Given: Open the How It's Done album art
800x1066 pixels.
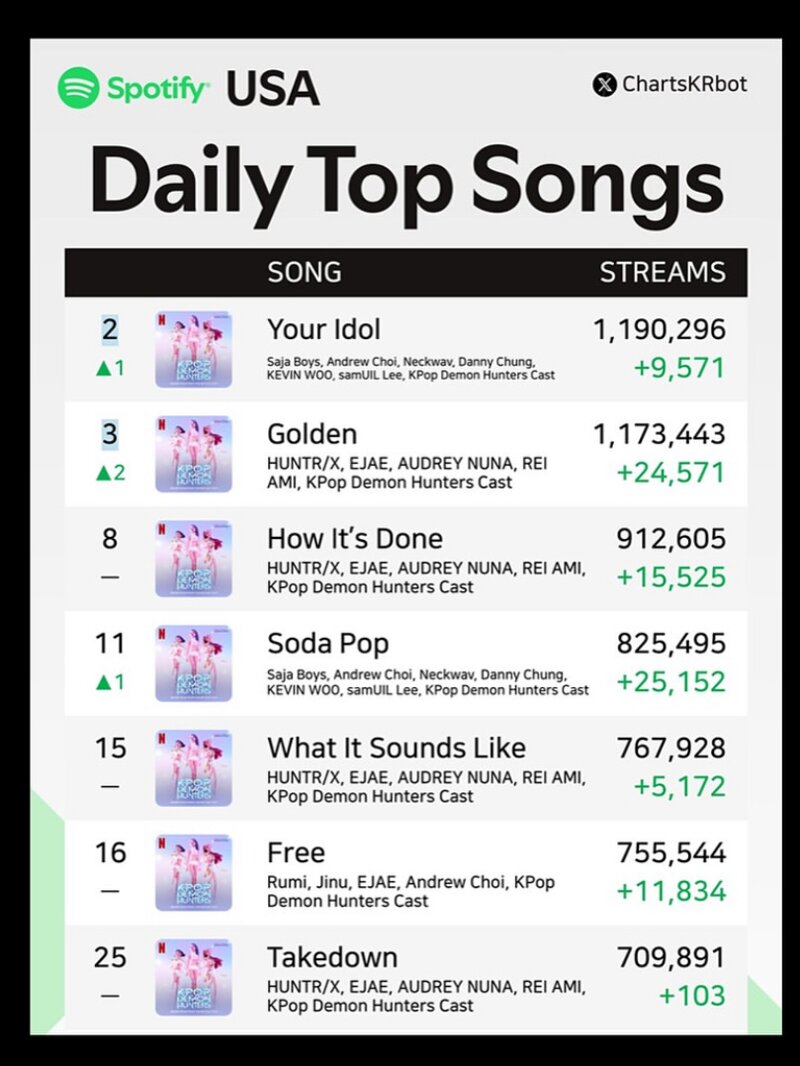Looking at the screenshot, I should click(x=194, y=559).
